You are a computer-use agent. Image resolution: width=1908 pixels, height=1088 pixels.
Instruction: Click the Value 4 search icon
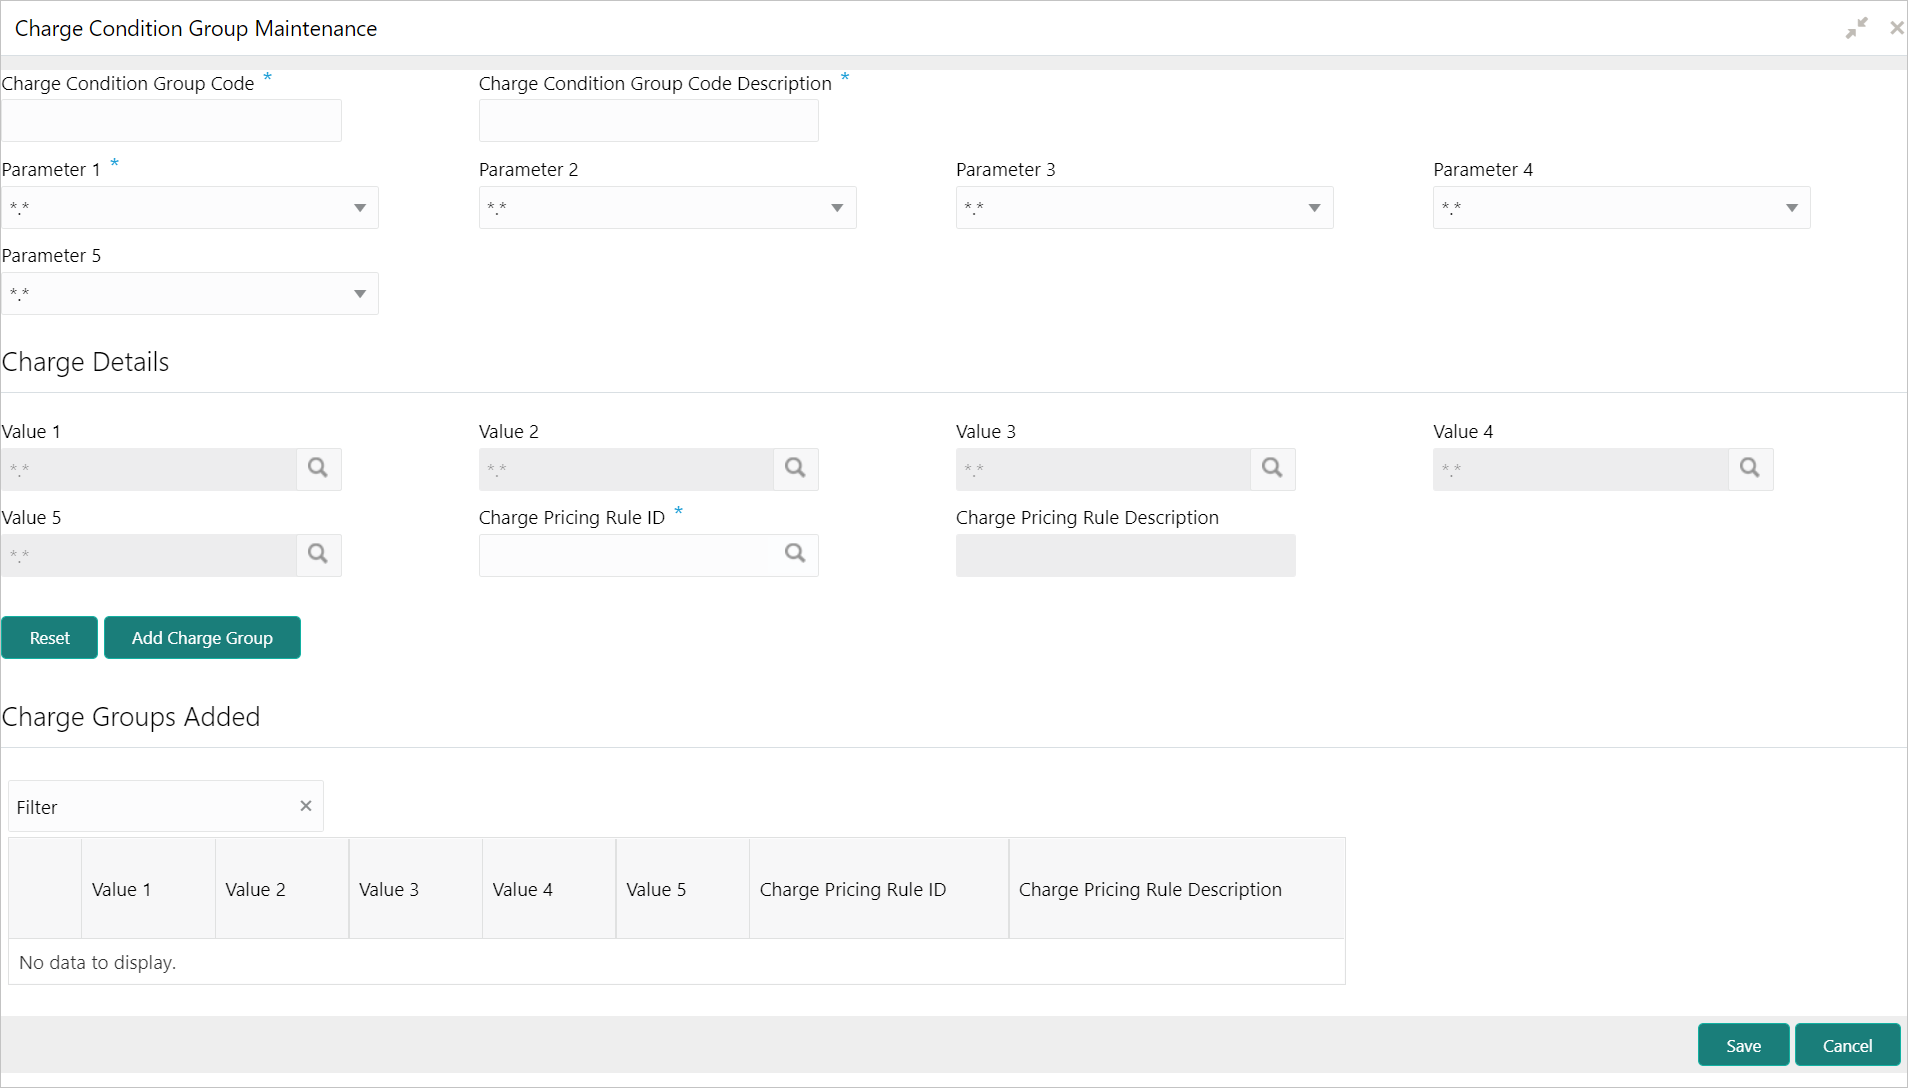pyautogui.click(x=1749, y=468)
